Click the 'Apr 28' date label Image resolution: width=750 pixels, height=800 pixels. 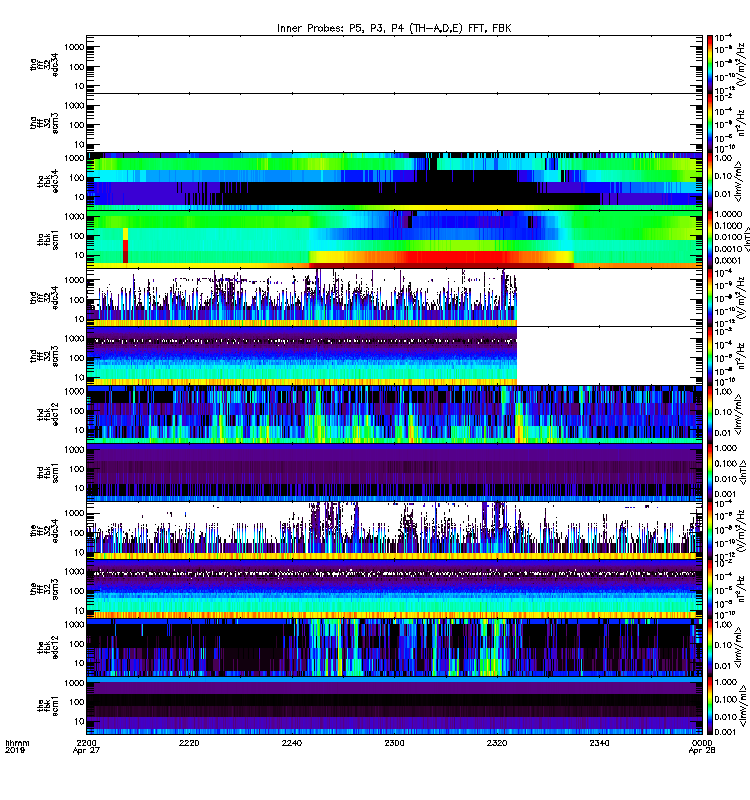702,751
